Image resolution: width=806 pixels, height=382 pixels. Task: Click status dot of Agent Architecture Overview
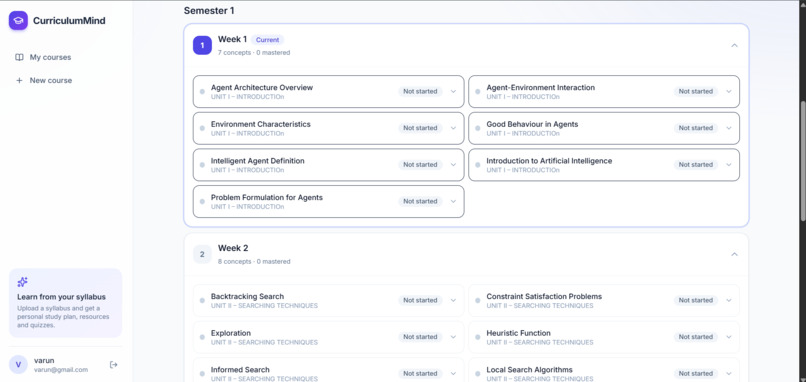[x=202, y=92]
